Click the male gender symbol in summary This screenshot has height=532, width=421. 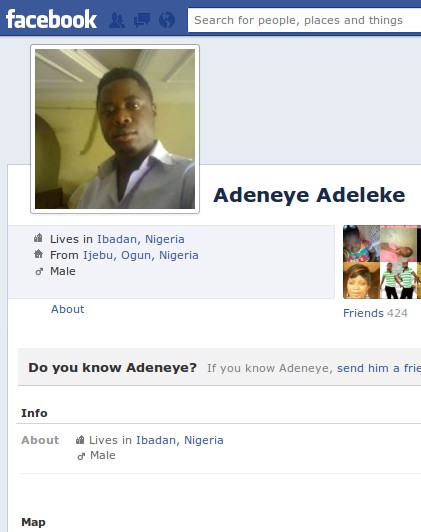[x=39, y=271]
